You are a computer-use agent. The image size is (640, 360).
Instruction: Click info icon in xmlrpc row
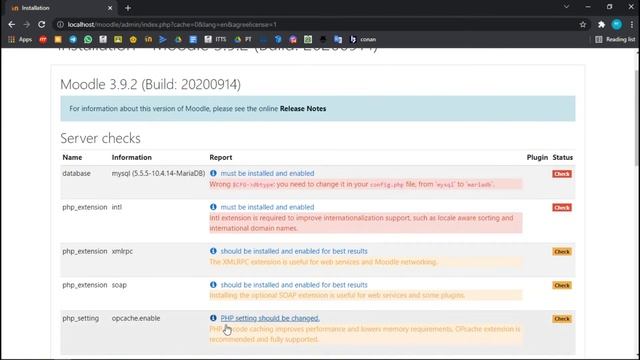coord(213,251)
